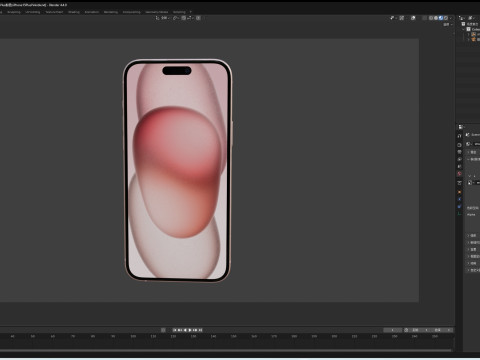
Task: Open the viewport Options dropdown below shading
Action: pos(448,25)
